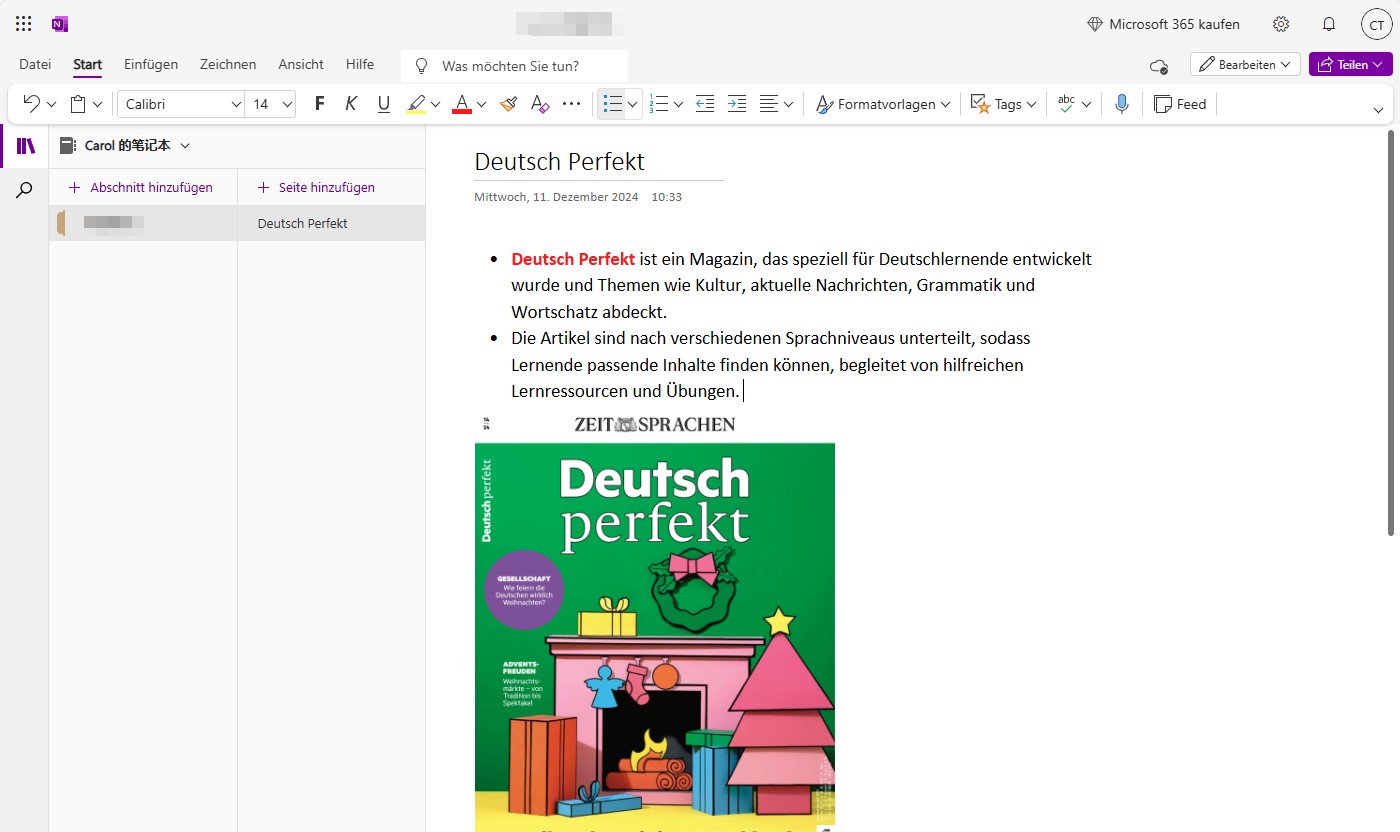Open the Carol notebook selector dropdown
Screen dimensions: 1400x832
click(x=124, y=146)
